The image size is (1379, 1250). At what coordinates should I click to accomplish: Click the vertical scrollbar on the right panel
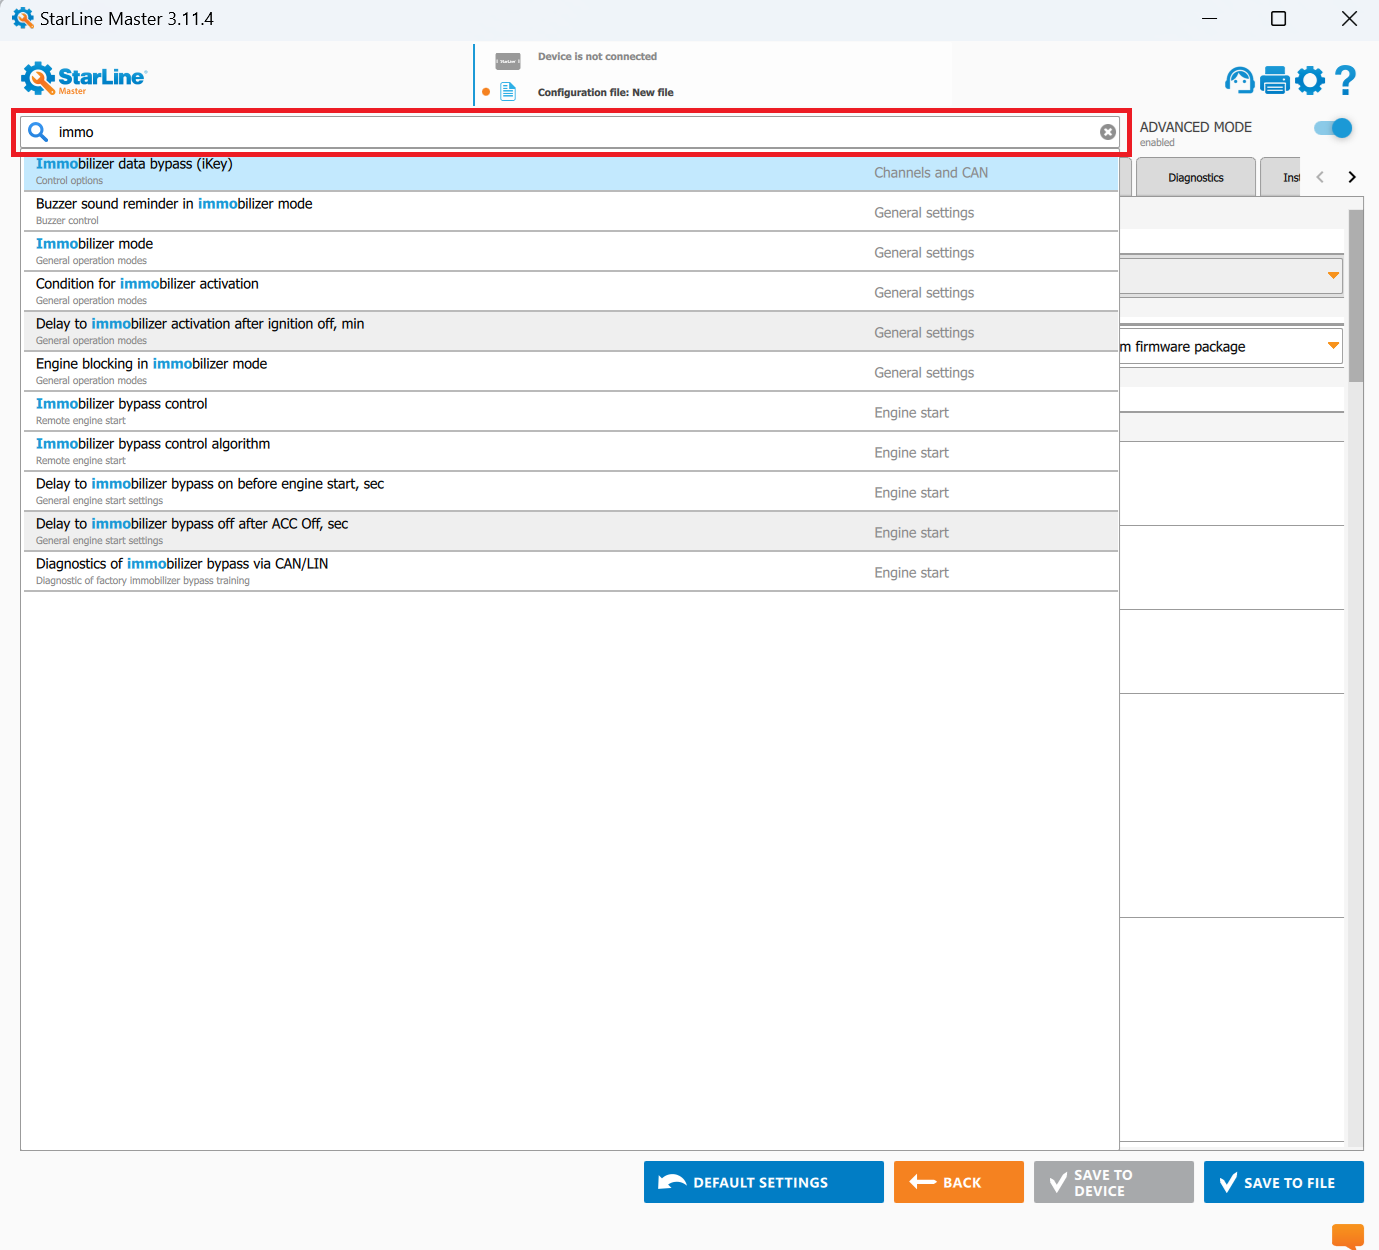point(1356,295)
